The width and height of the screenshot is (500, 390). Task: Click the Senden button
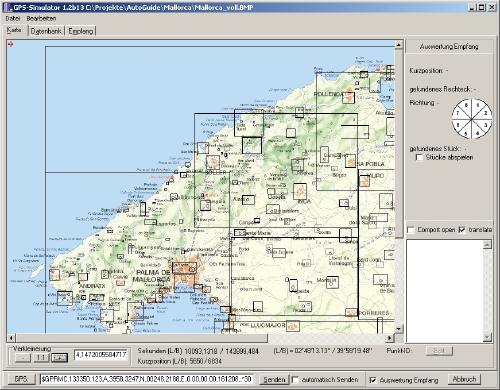click(274, 379)
